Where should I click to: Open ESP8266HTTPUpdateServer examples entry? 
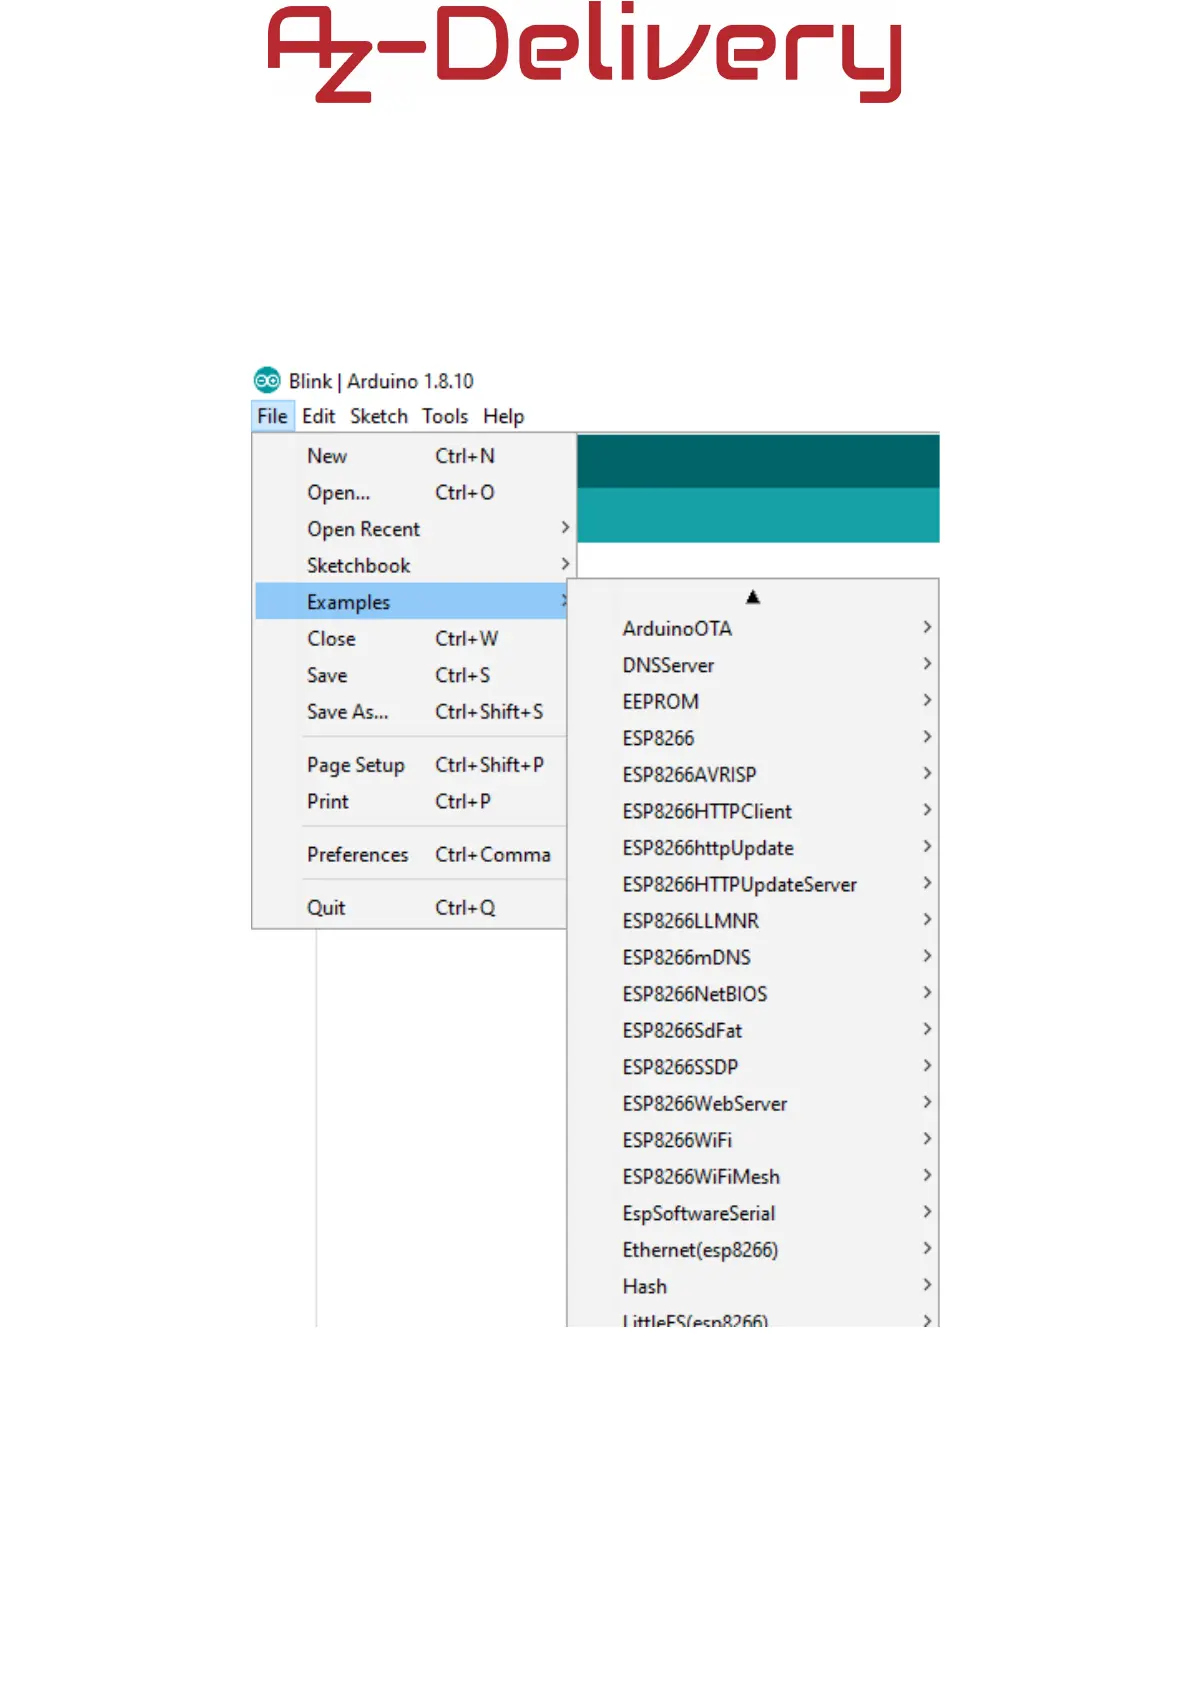click(753, 884)
